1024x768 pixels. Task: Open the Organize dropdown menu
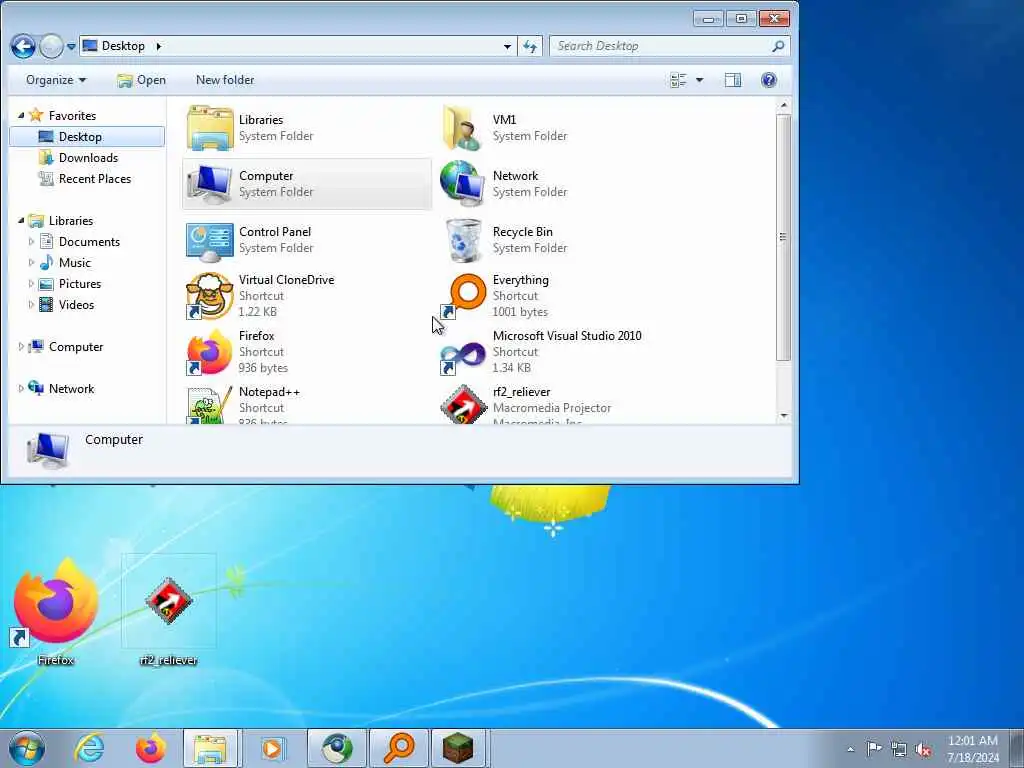click(x=56, y=80)
